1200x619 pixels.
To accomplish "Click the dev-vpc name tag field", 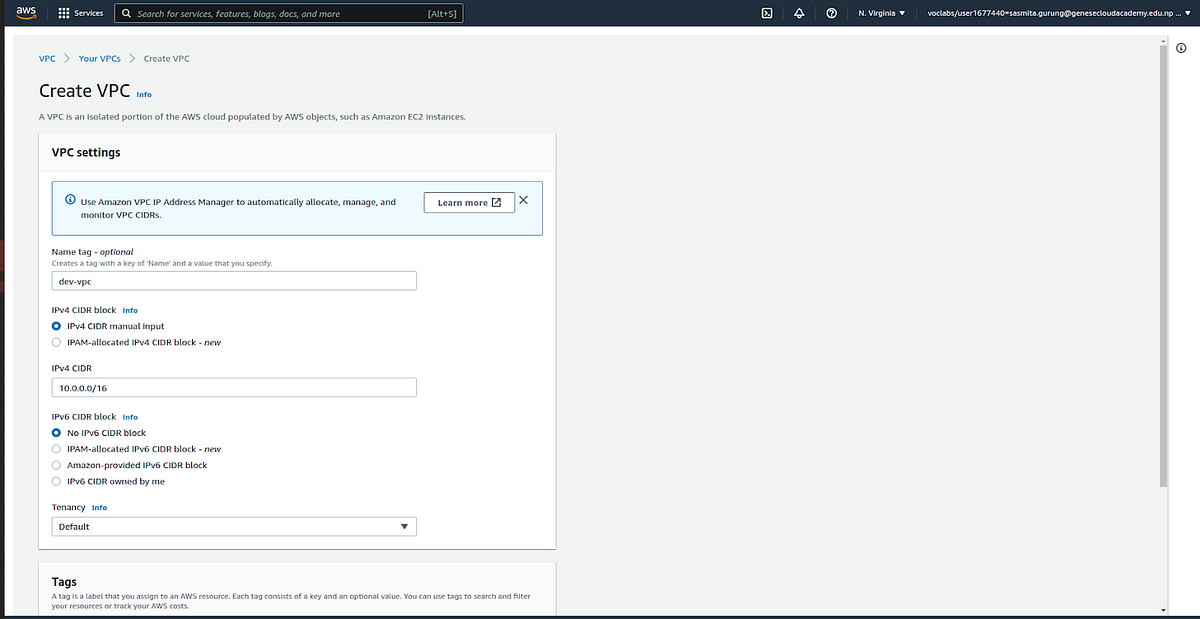I will pos(233,280).
